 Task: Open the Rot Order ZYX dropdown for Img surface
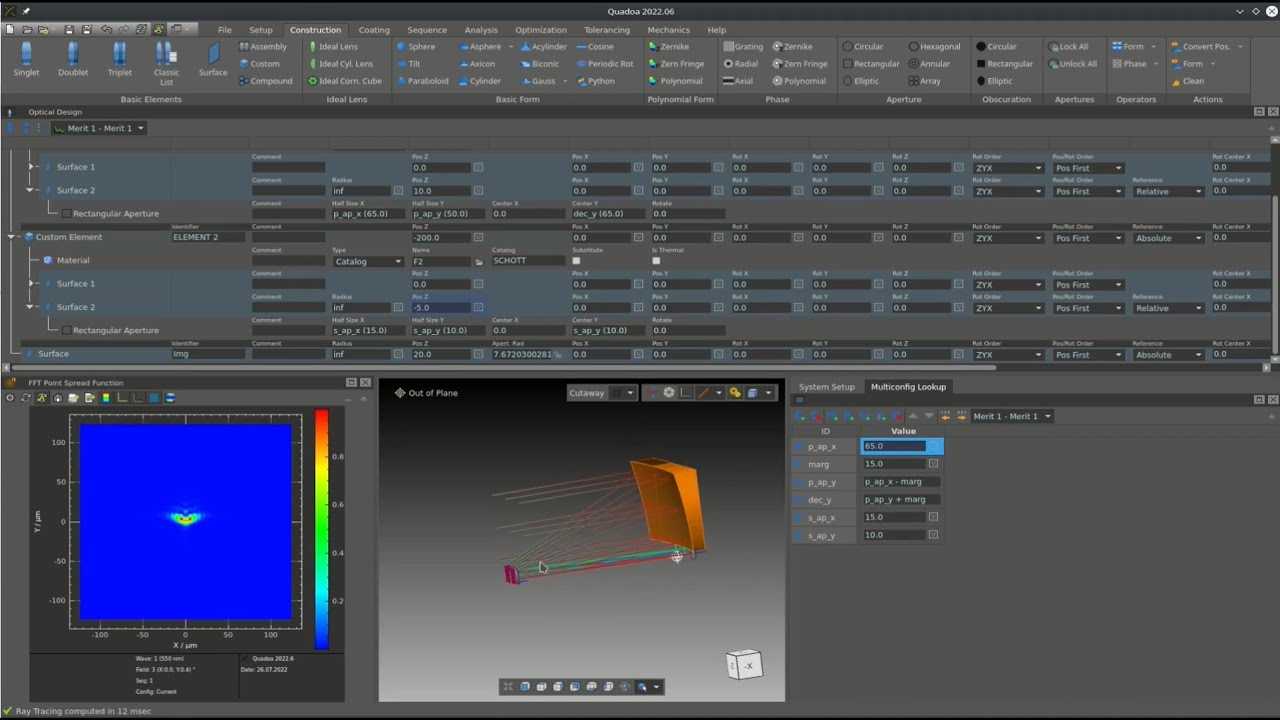tap(1007, 355)
